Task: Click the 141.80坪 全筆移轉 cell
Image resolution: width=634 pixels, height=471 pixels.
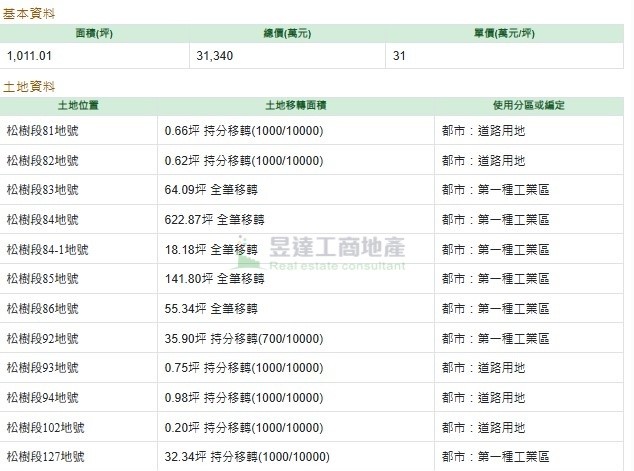Action: pos(296,279)
